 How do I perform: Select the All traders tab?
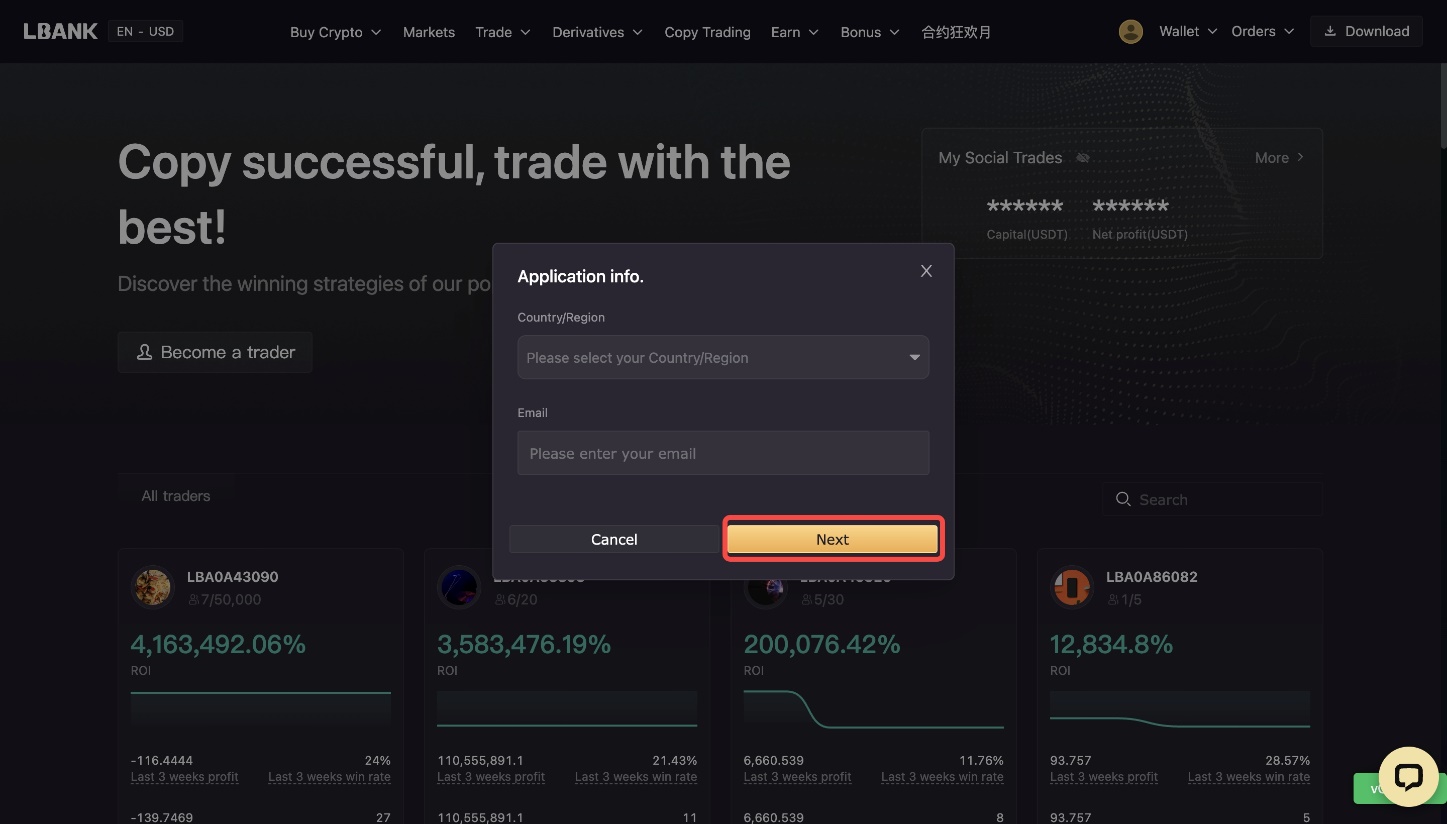coord(176,496)
